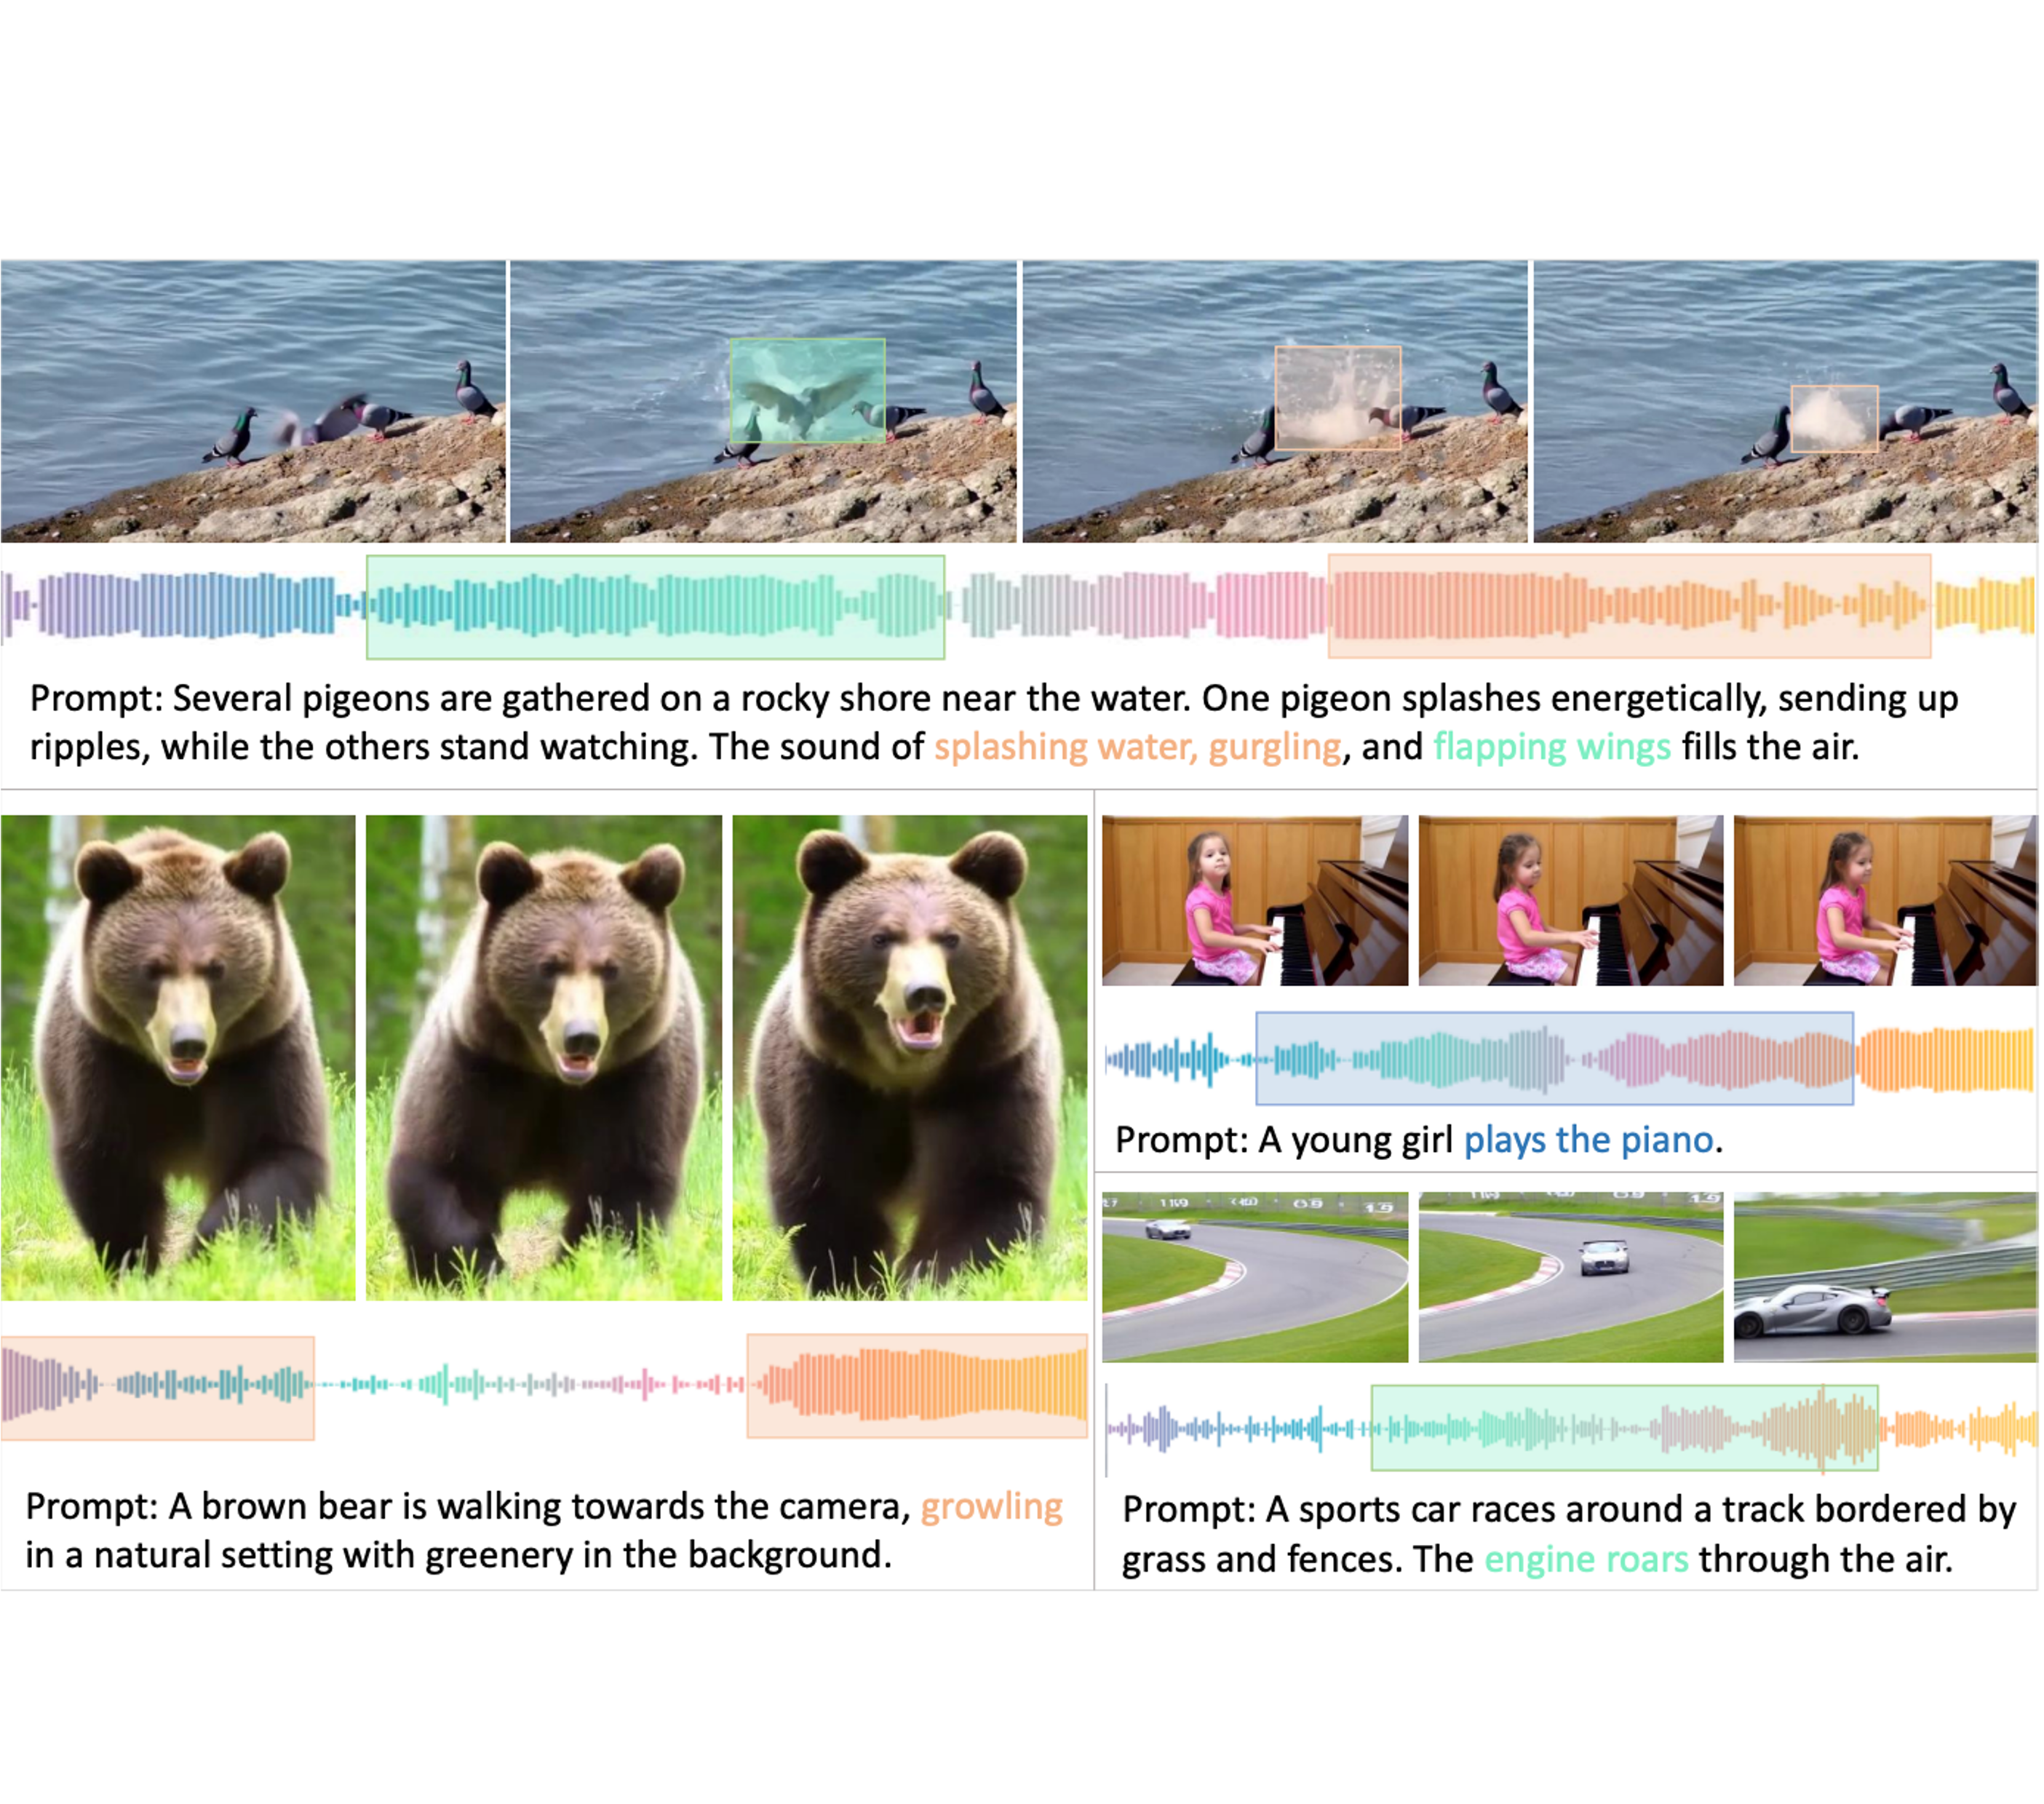Click the orange 'splashing water, gurgling' text
Screen dimensions: 2044x1804
click(1137, 747)
